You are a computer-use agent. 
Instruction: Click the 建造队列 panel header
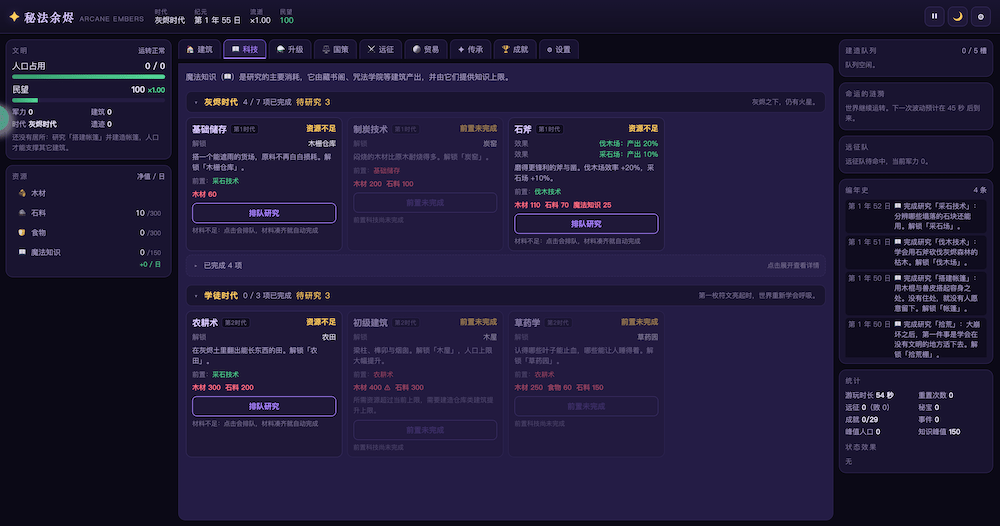coord(915,50)
